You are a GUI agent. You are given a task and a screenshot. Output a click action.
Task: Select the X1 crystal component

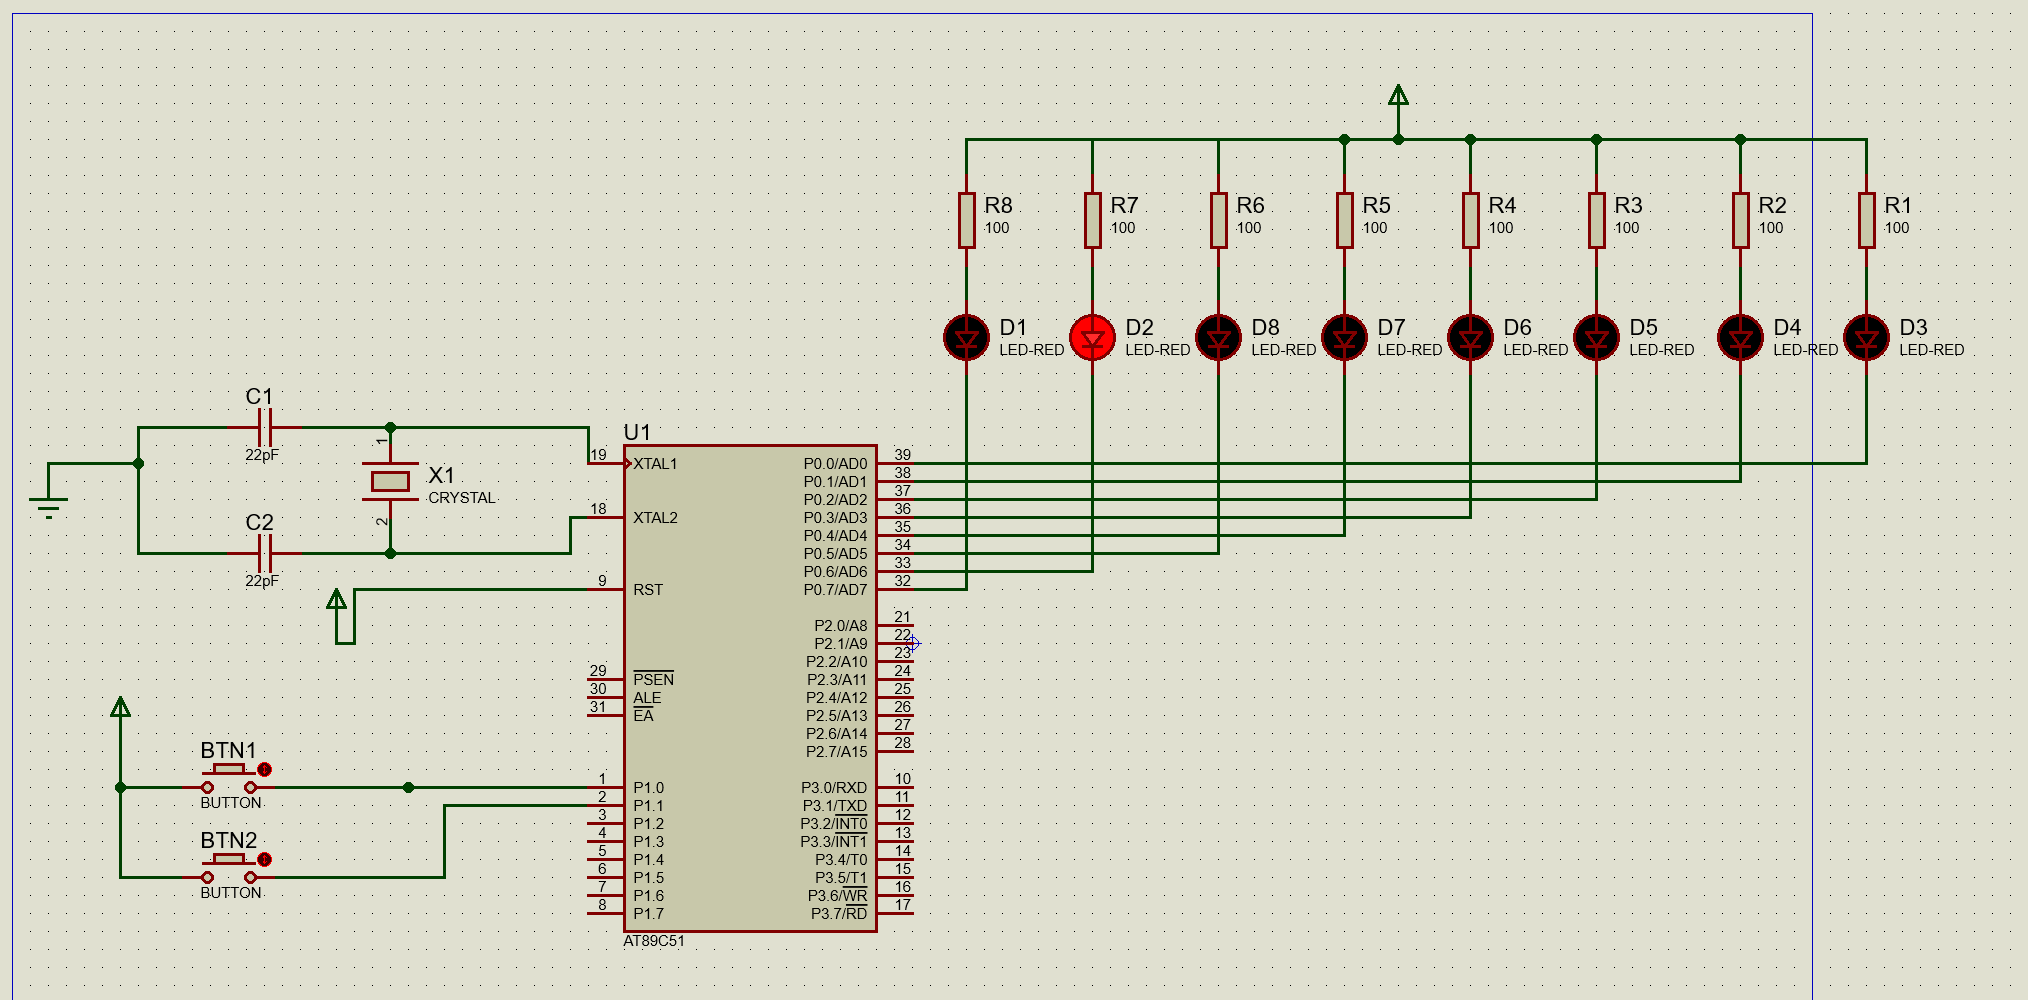tap(390, 481)
